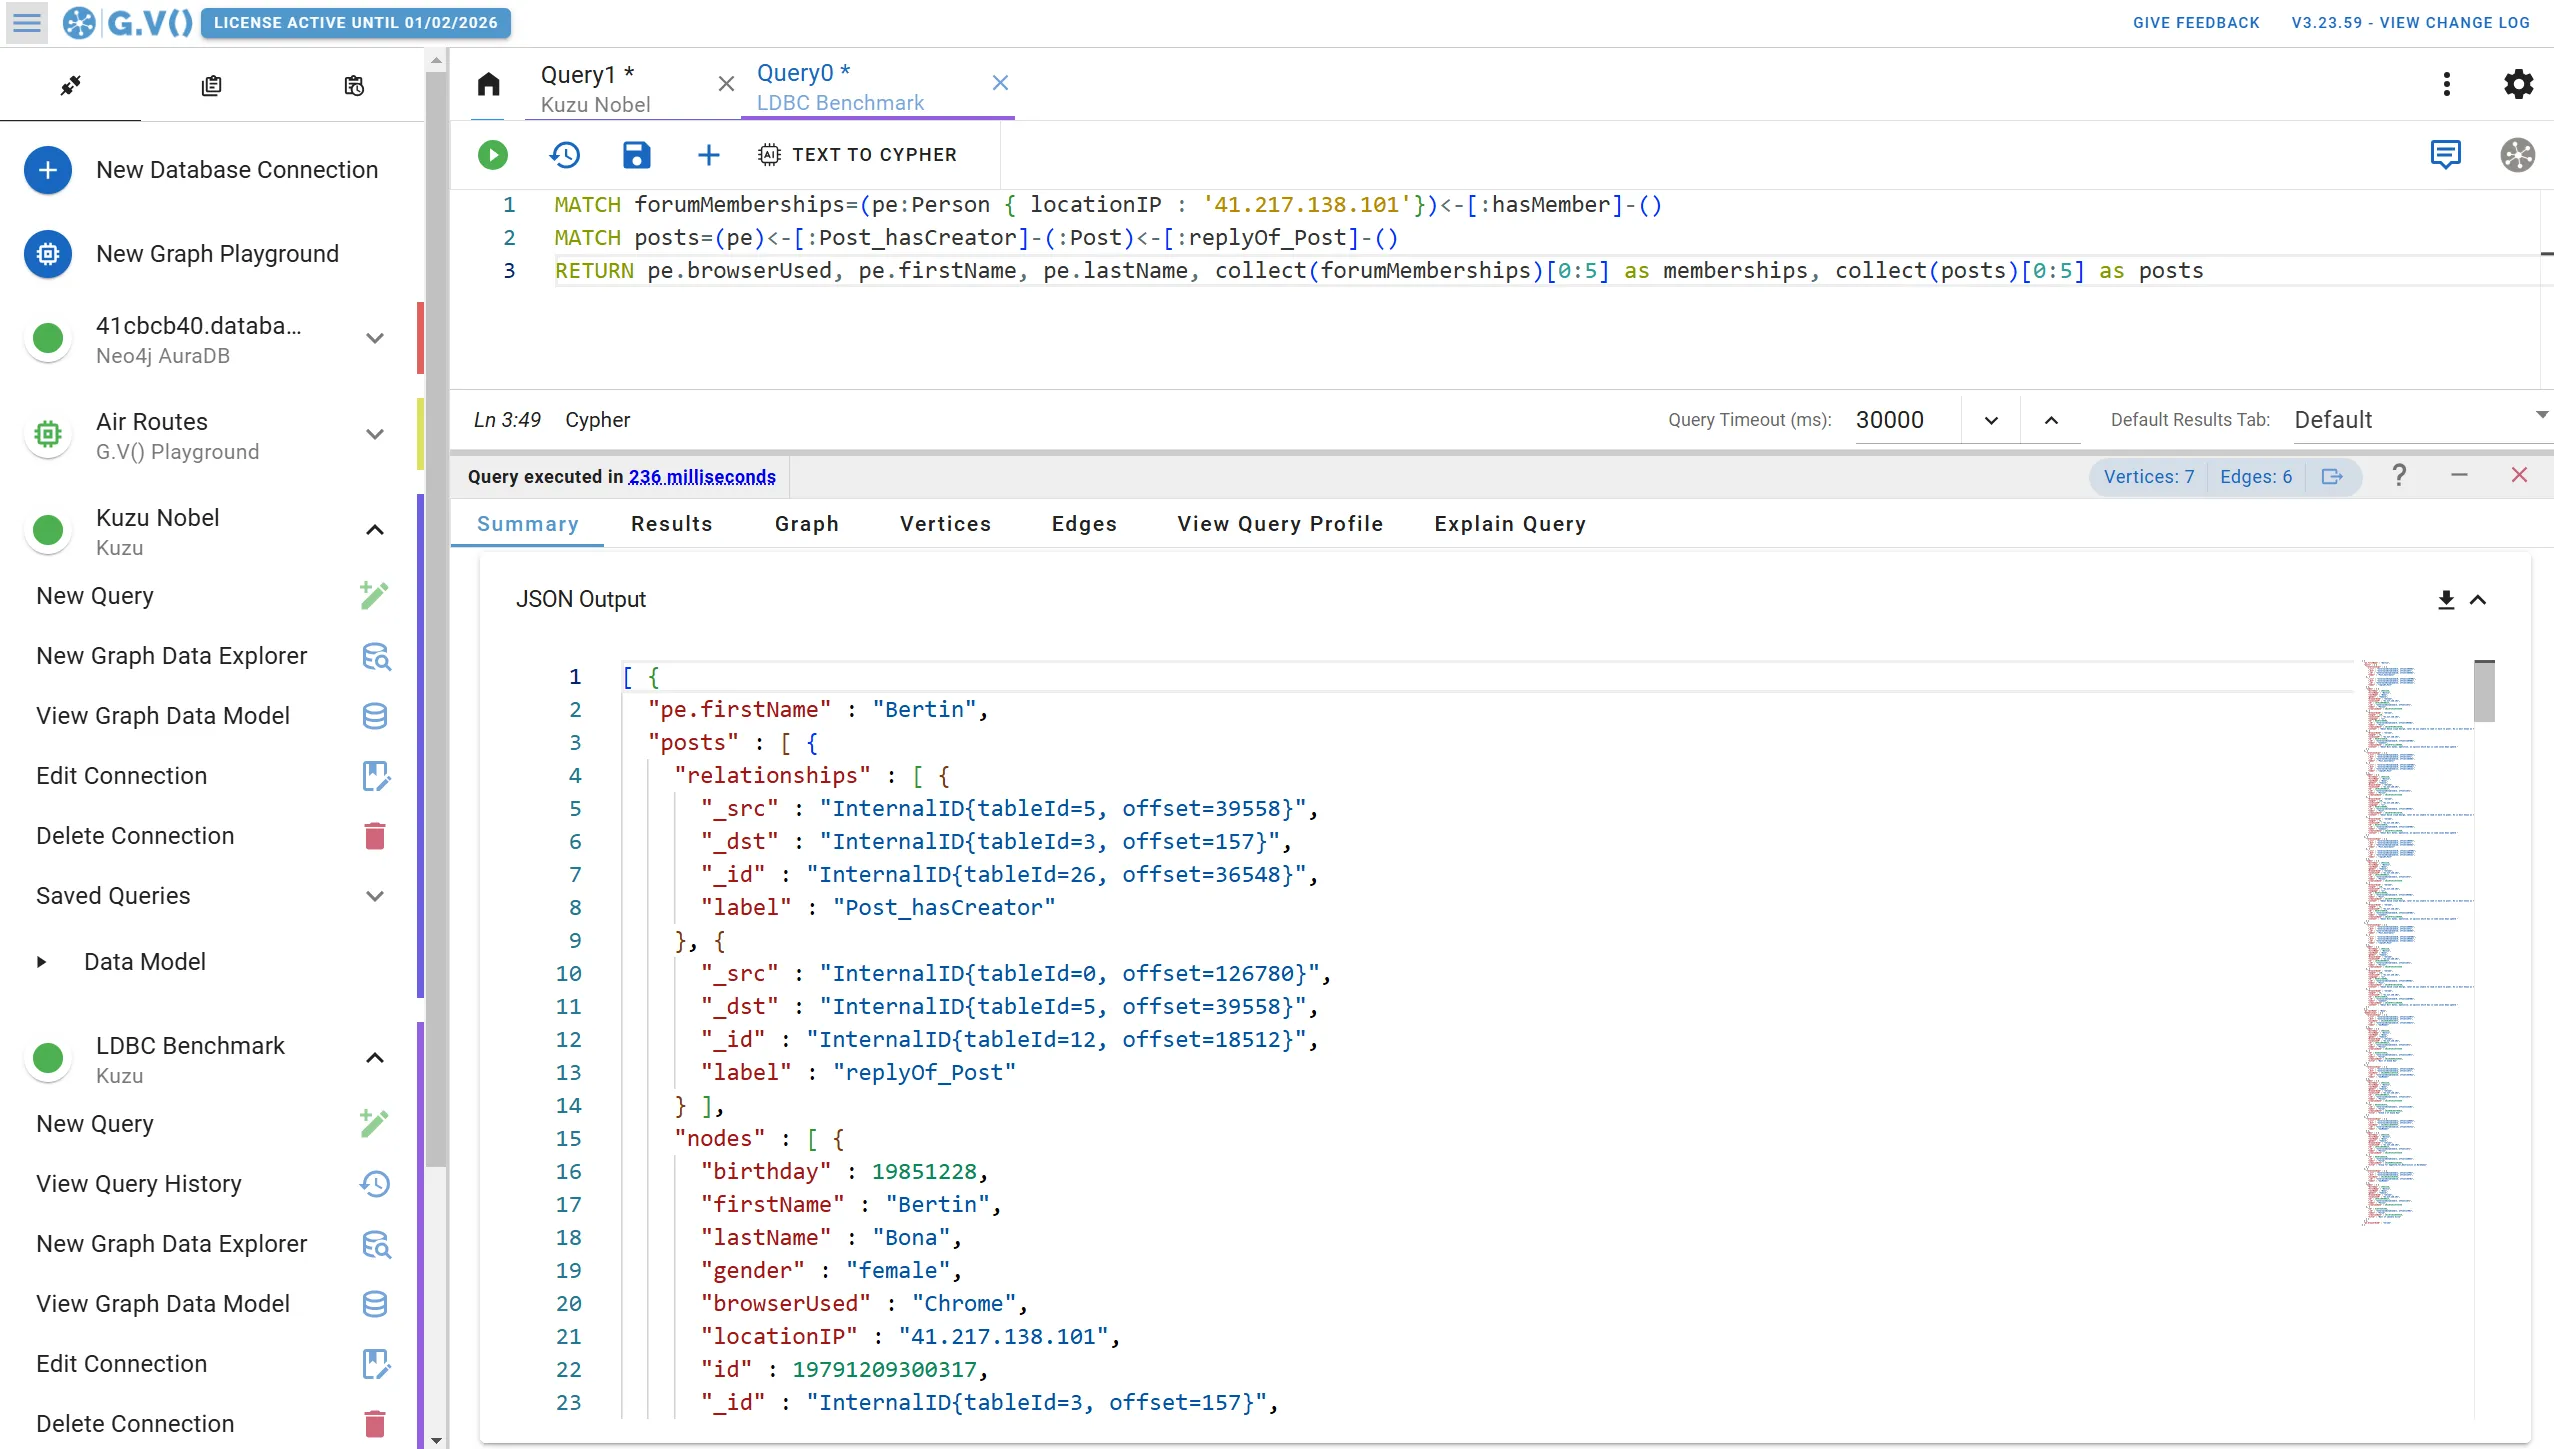
Task: Switch to the Results tab
Action: pyautogui.click(x=671, y=524)
